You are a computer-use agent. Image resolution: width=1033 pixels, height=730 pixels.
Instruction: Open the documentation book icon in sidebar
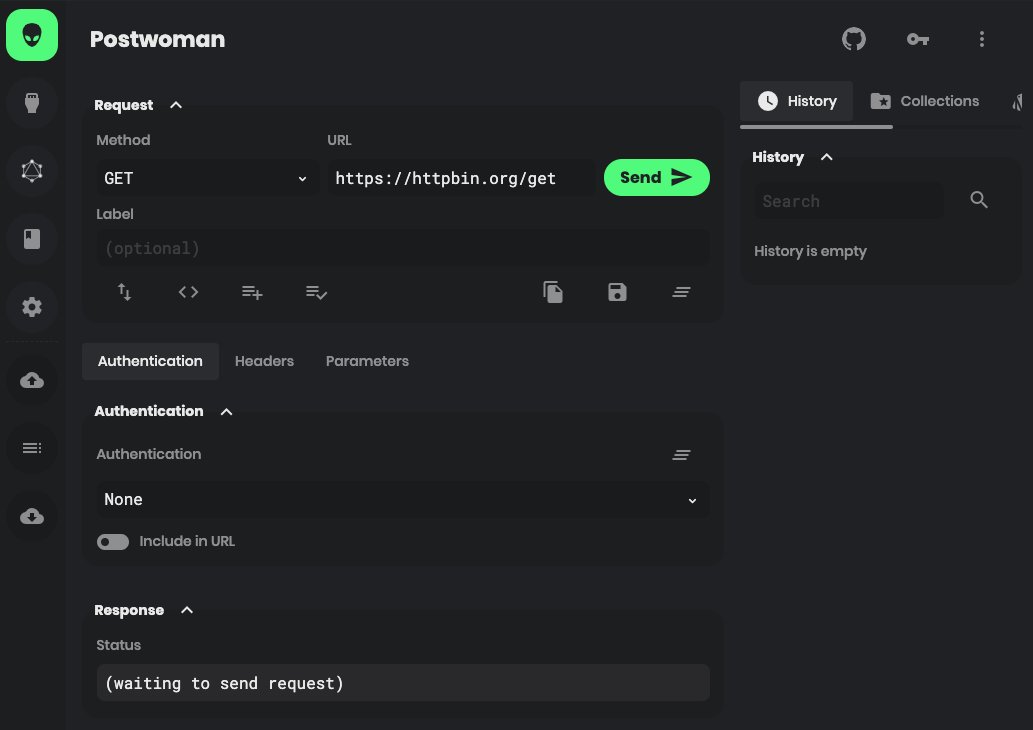coord(32,239)
